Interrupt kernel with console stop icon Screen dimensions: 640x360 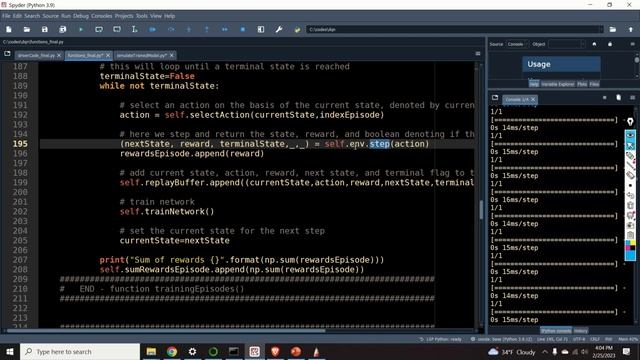coord(604,98)
